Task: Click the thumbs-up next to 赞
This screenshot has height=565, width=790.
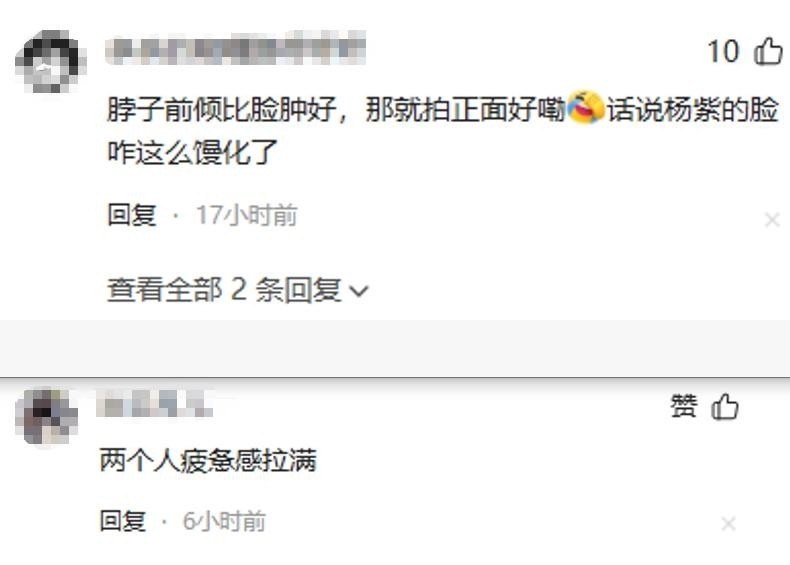Action: 725,407
